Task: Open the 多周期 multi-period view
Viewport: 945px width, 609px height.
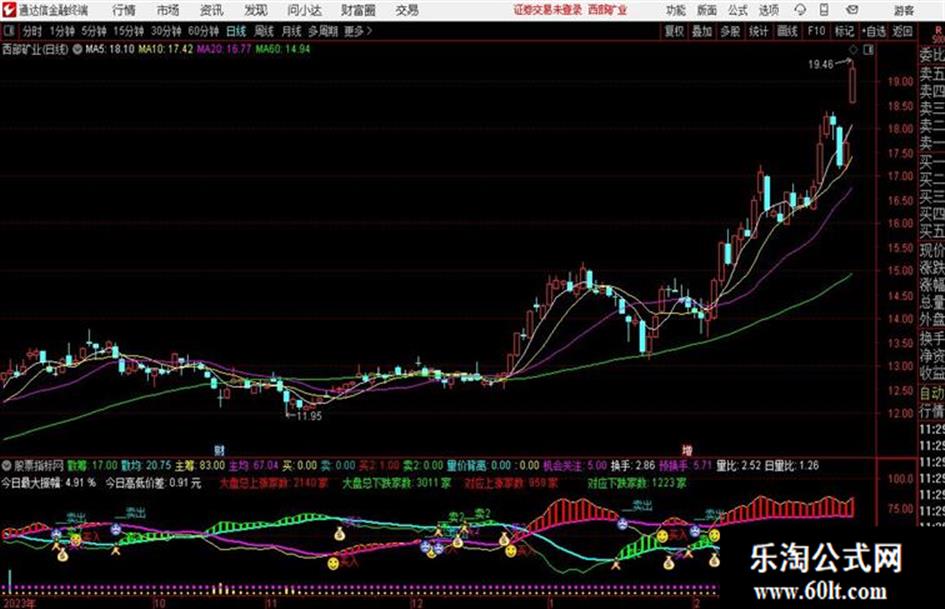Action: click(323, 31)
